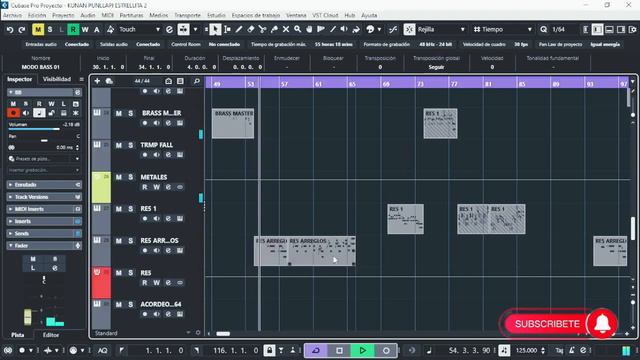Pick the Draw pencil tool
The image size is (640, 360).
(239, 29)
